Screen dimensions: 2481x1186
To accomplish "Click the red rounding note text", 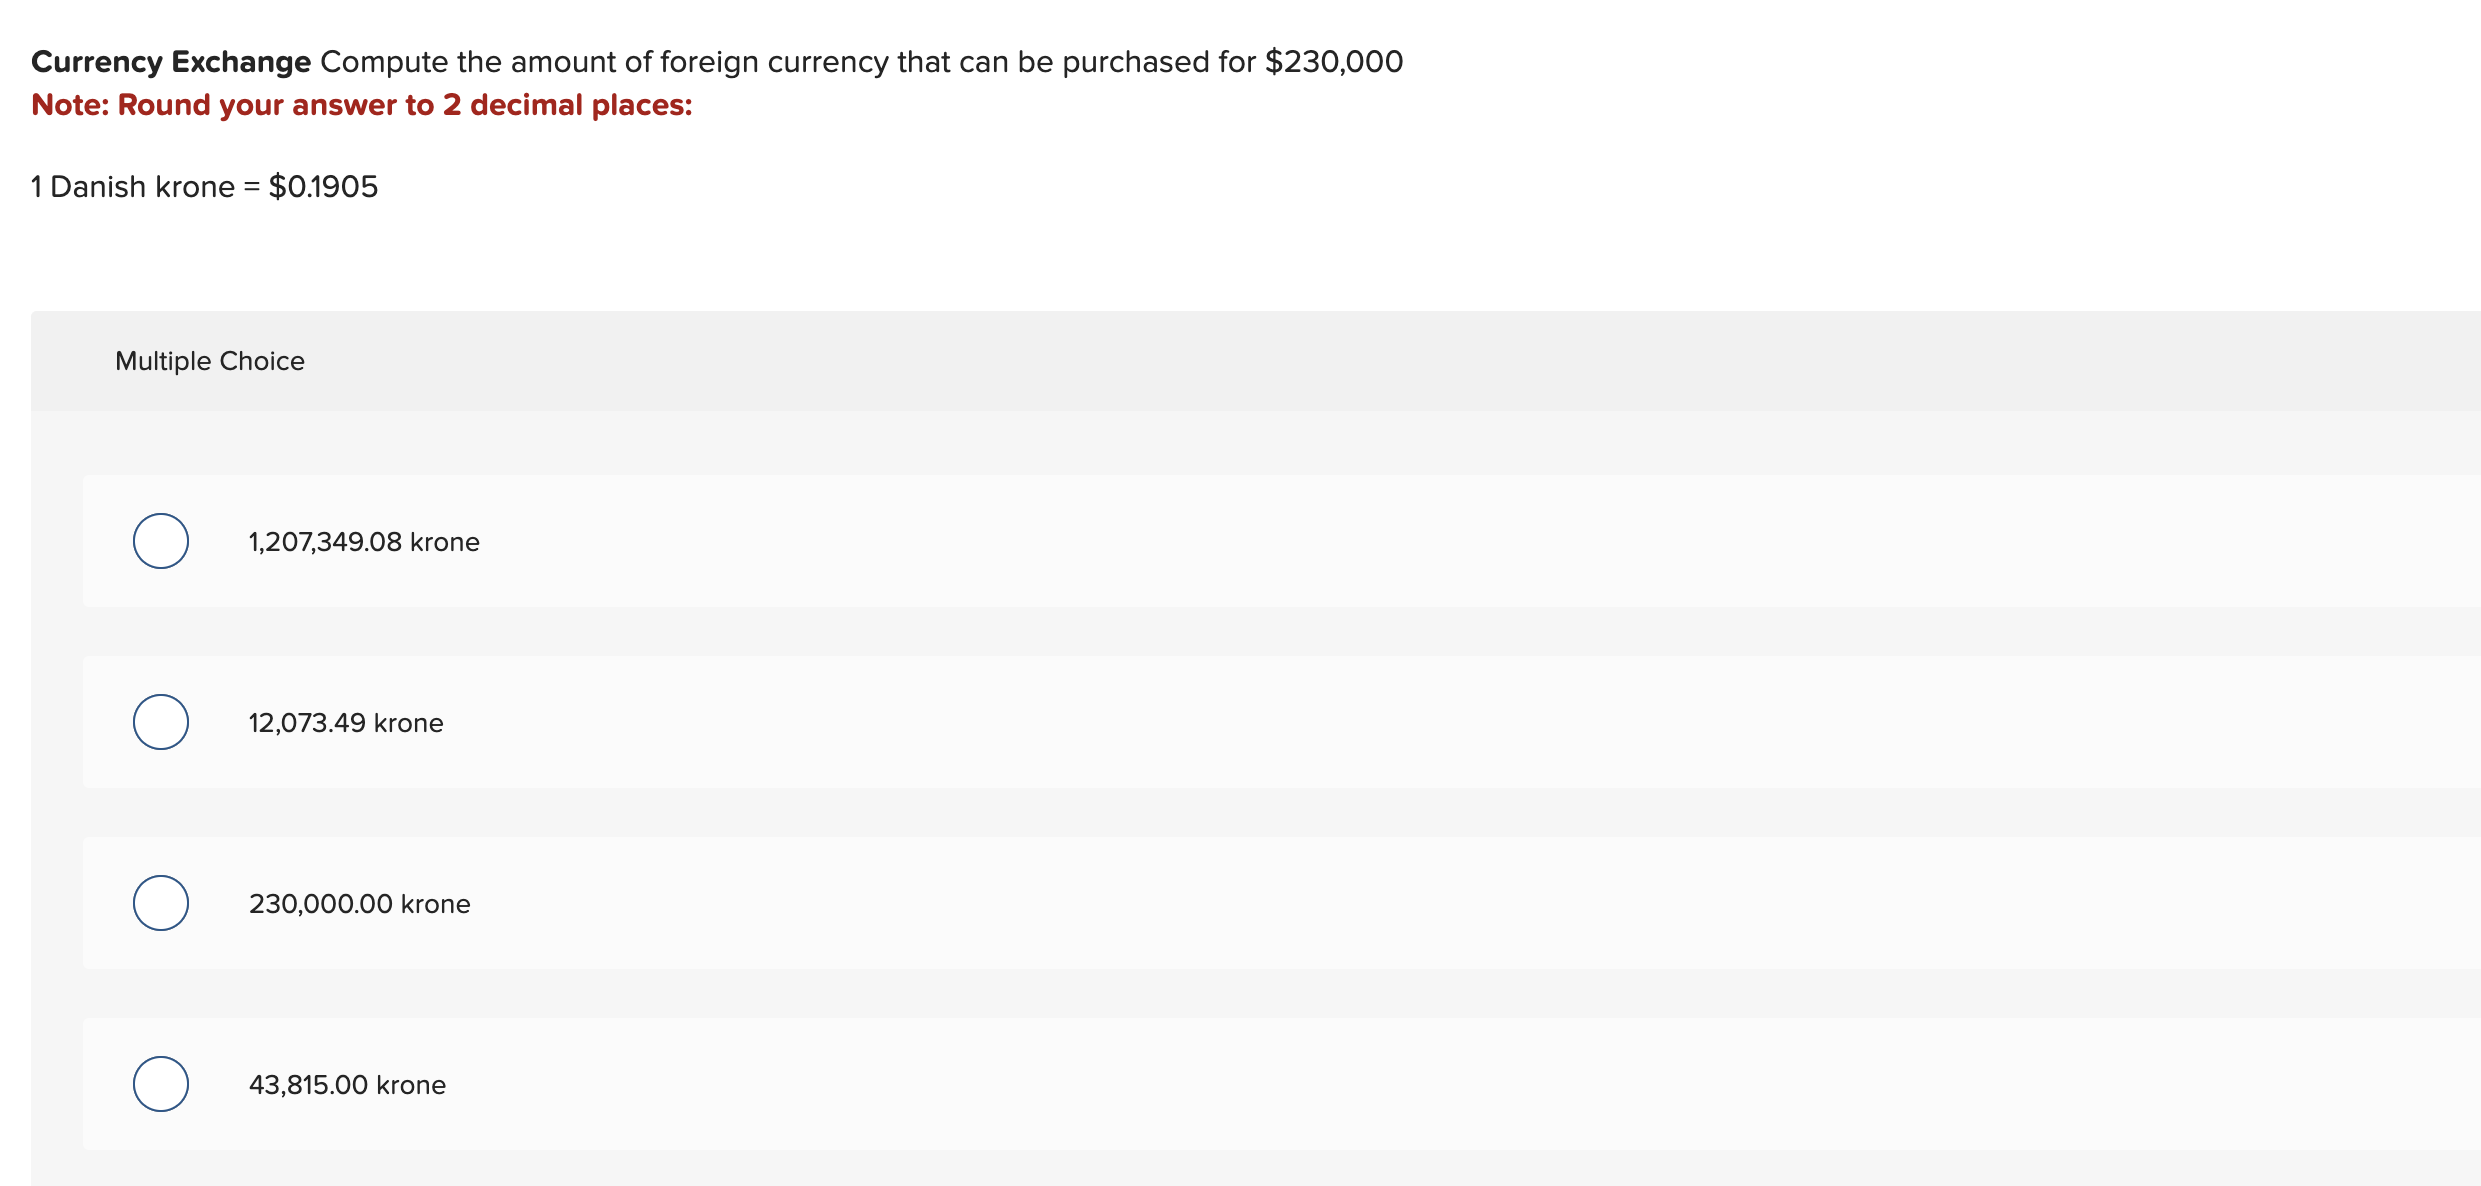I will click(x=361, y=104).
